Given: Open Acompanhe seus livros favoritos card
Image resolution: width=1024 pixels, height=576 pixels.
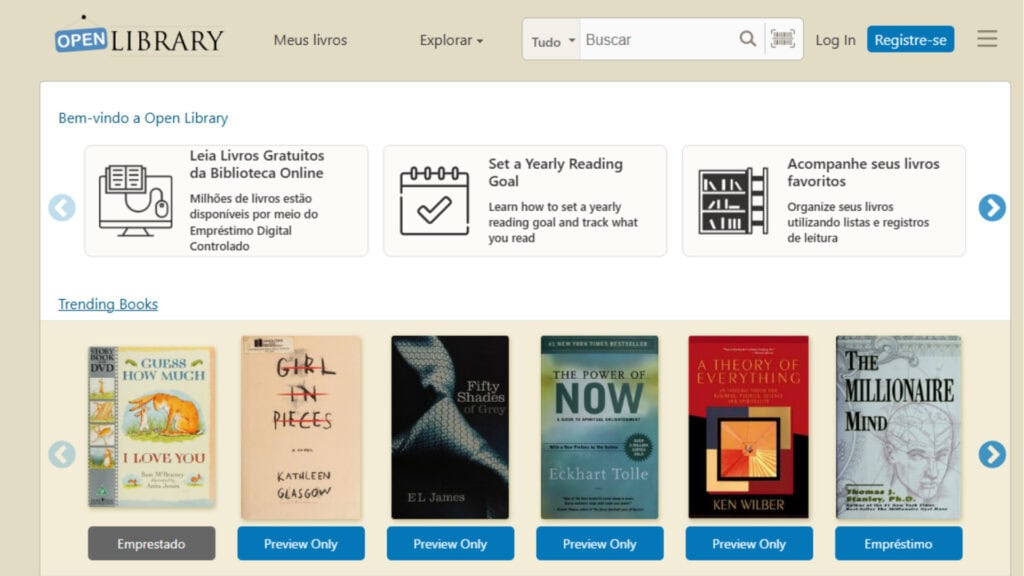Looking at the screenshot, I should [824, 200].
